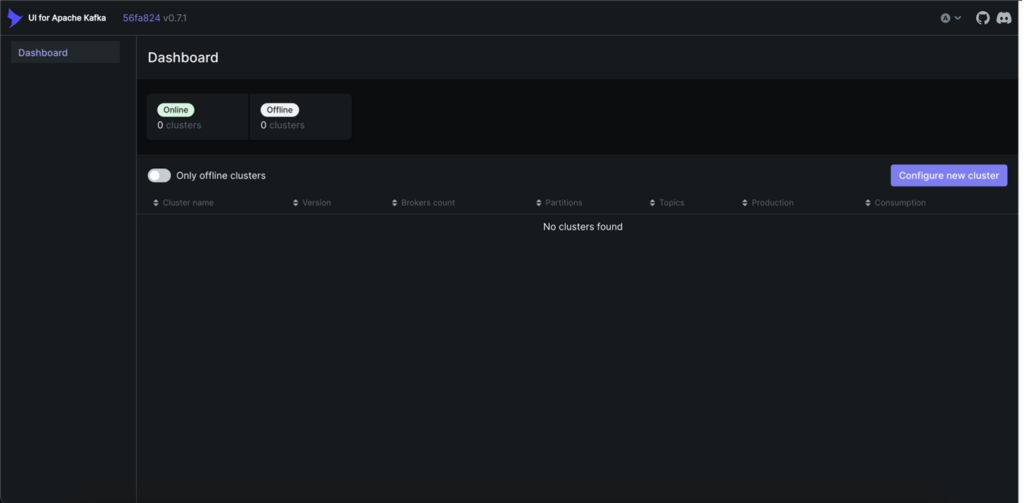Select Dashboard in the sidebar

click(43, 53)
